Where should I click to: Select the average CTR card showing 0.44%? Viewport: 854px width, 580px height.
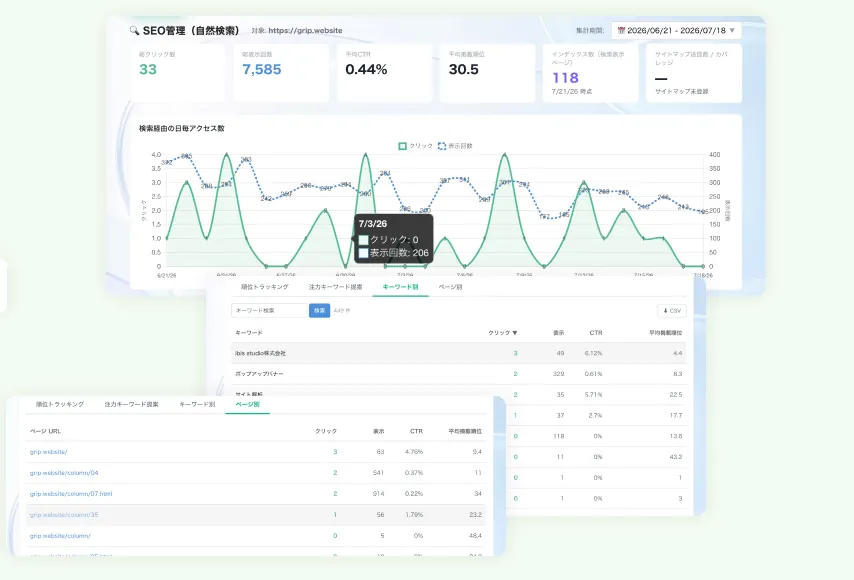(384, 73)
